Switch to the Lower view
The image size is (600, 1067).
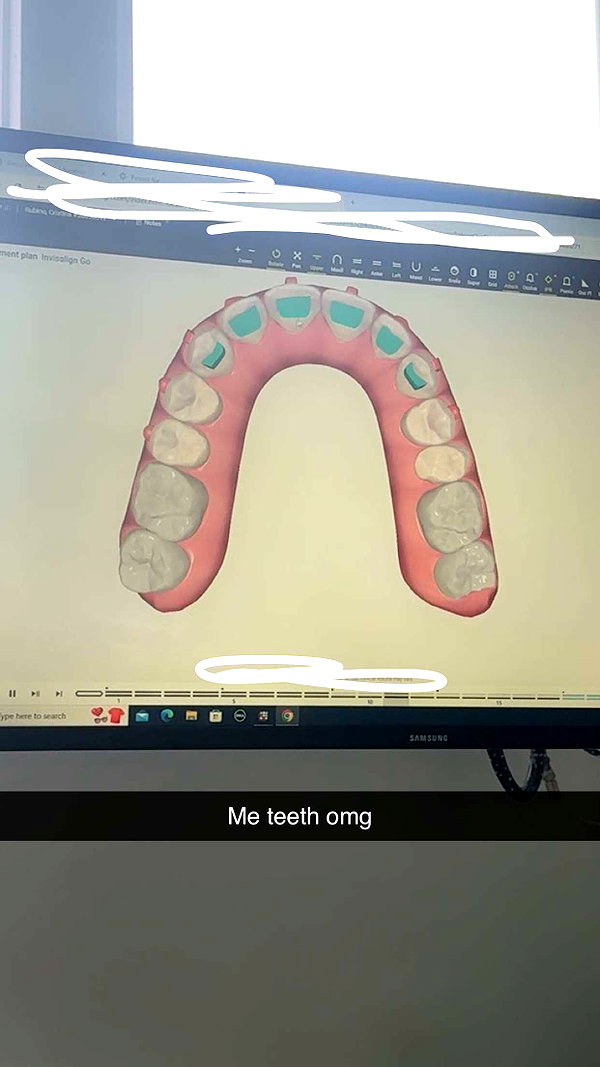435,272
